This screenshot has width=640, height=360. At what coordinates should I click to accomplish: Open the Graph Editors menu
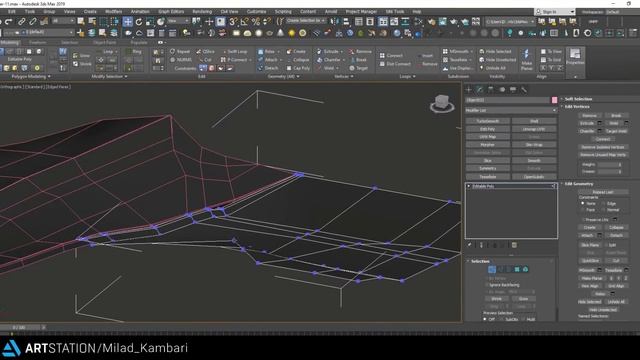[x=171, y=12]
